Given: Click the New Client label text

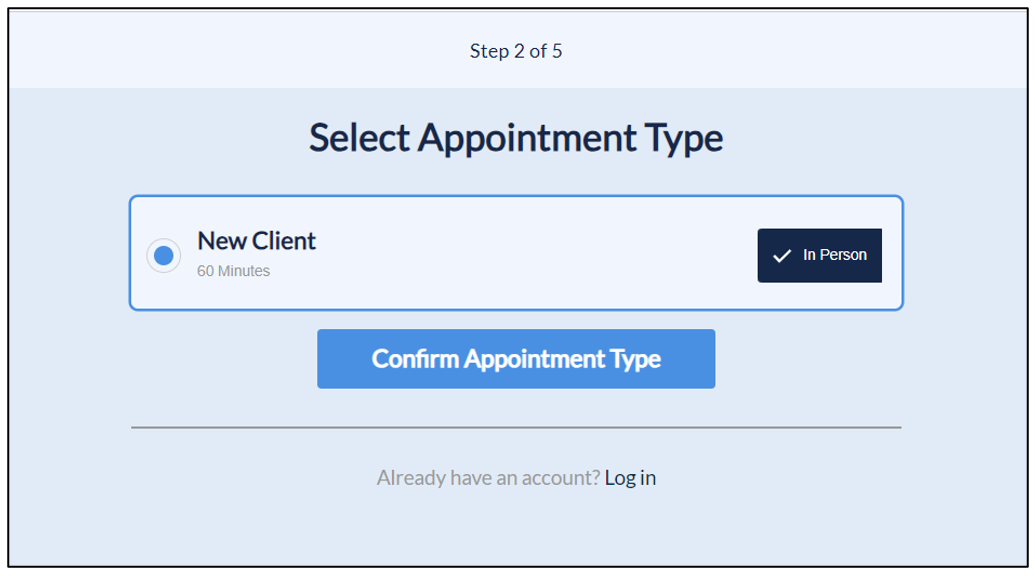Looking at the screenshot, I should pos(256,241).
